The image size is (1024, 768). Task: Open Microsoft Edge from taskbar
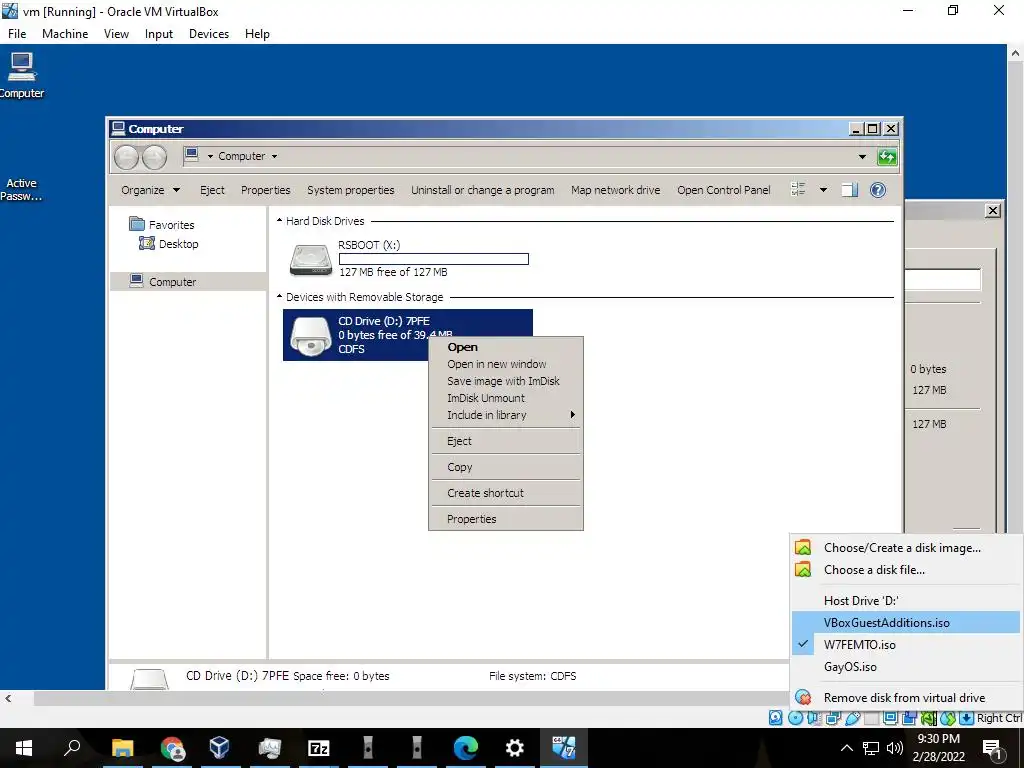click(x=465, y=748)
